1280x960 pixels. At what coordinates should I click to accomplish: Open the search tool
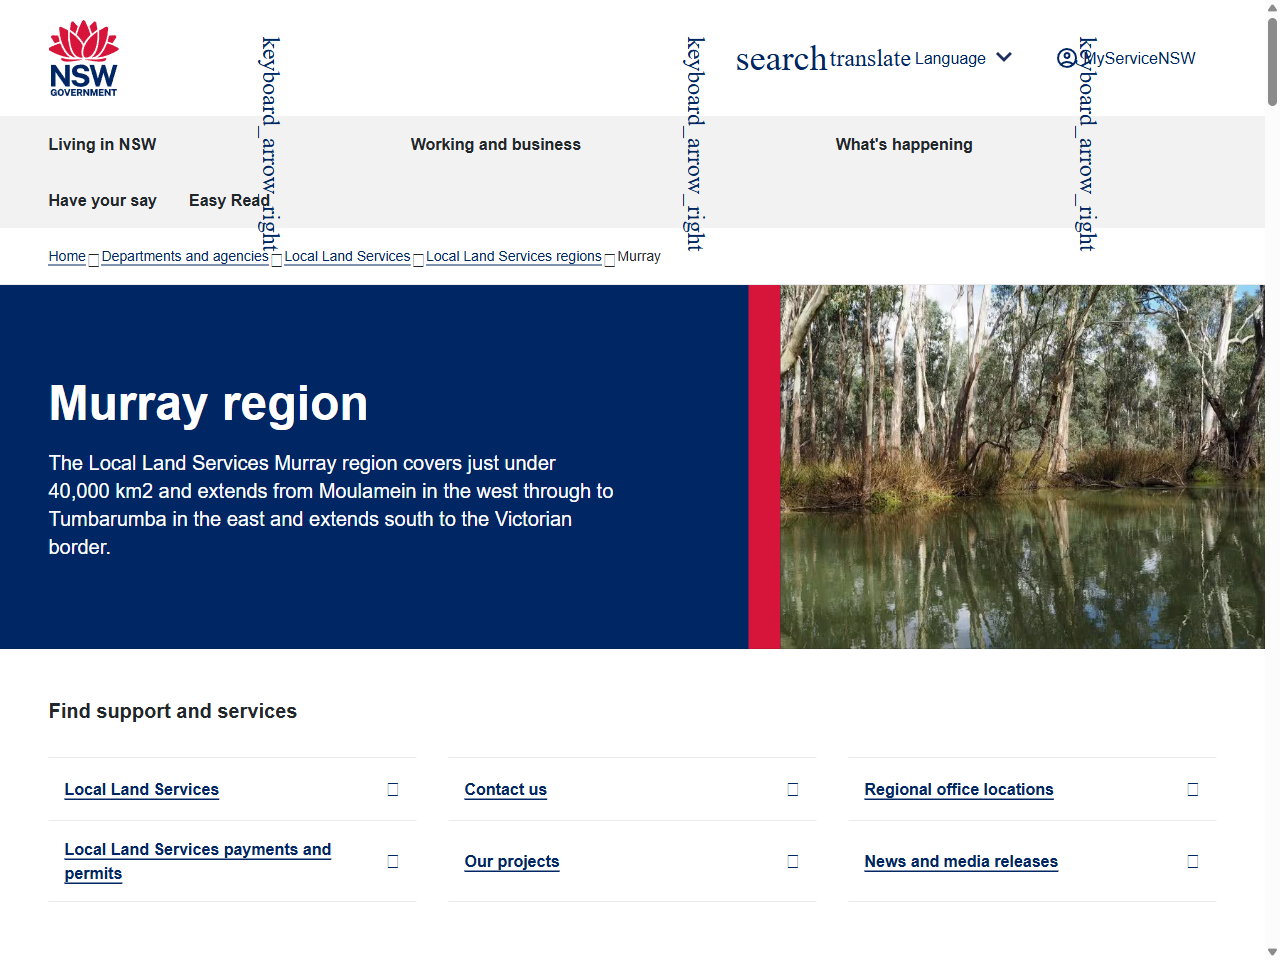[781, 59]
